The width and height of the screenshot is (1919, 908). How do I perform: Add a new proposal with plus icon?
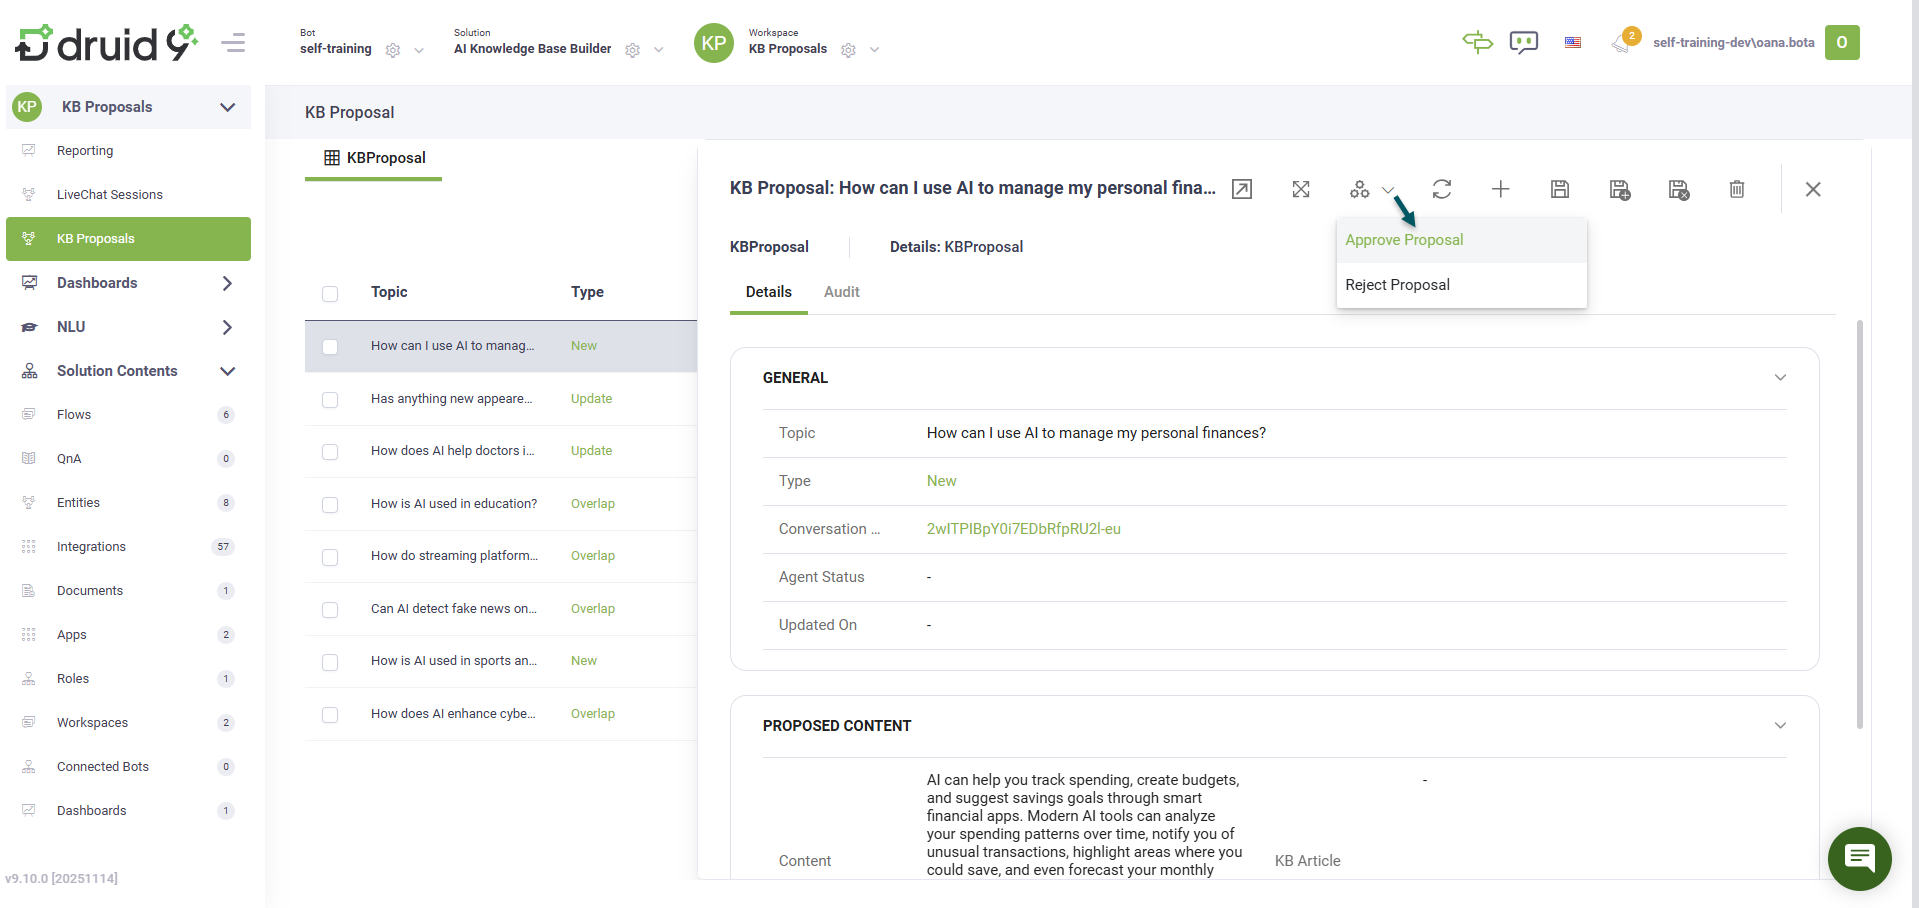point(1500,189)
